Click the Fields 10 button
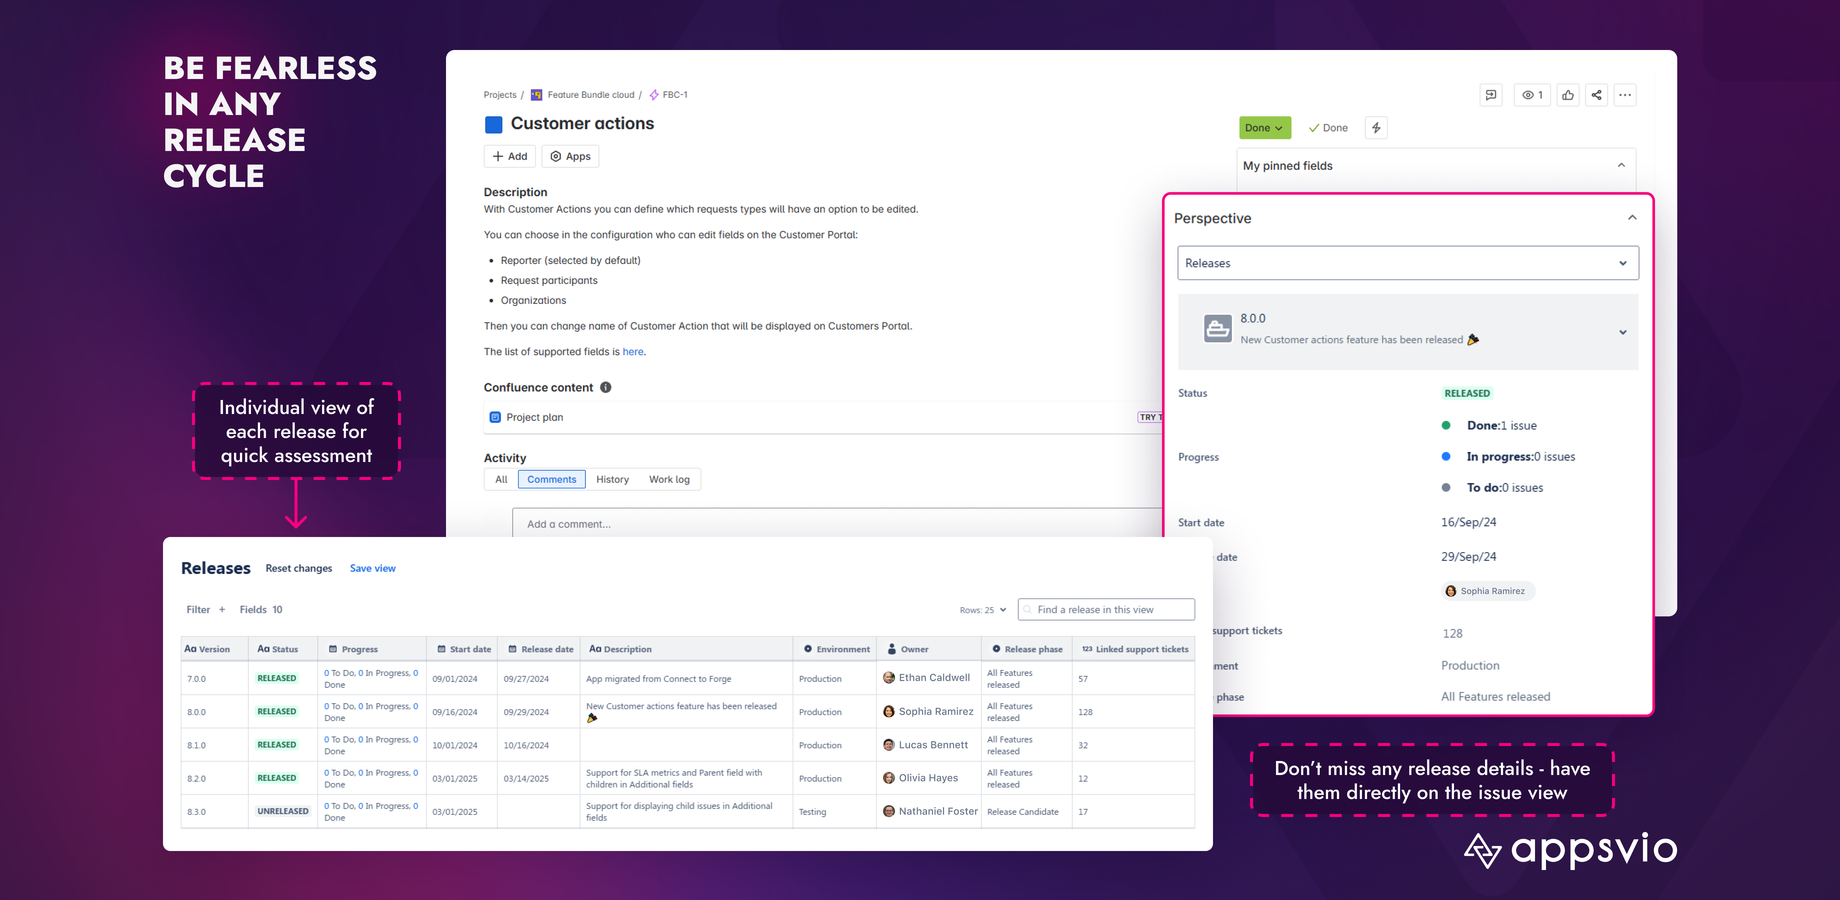1840x900 pixels. tap(261, 609)
